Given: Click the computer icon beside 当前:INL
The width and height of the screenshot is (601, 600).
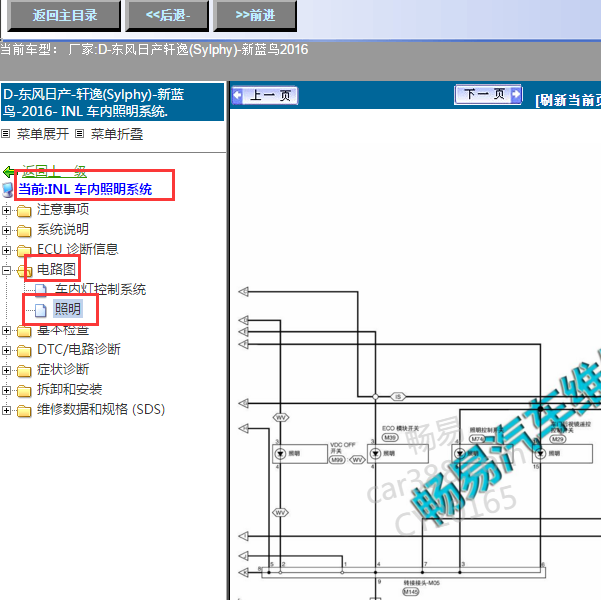Looking at the screenshot, I should coord(7,191).
